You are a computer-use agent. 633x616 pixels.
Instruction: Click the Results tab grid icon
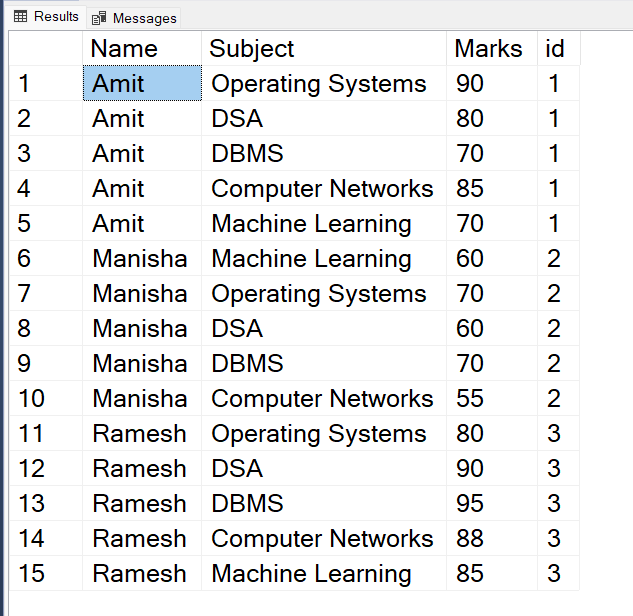[x=21, y=17]
